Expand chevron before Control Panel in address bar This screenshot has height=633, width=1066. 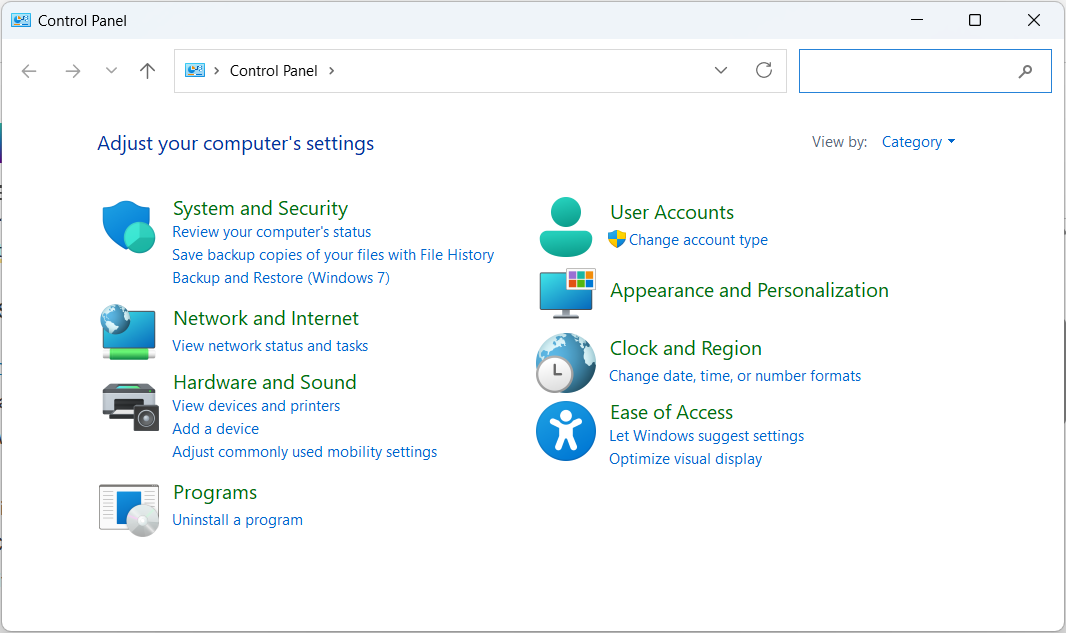(217, 71)
